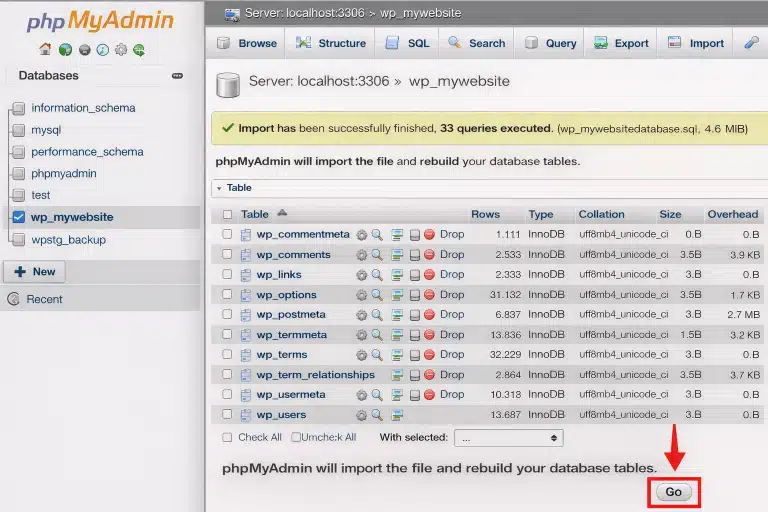Click the green globe icon in sidebar
The width and height of the screenshot is (768, 512).
(x=65, y=49)
